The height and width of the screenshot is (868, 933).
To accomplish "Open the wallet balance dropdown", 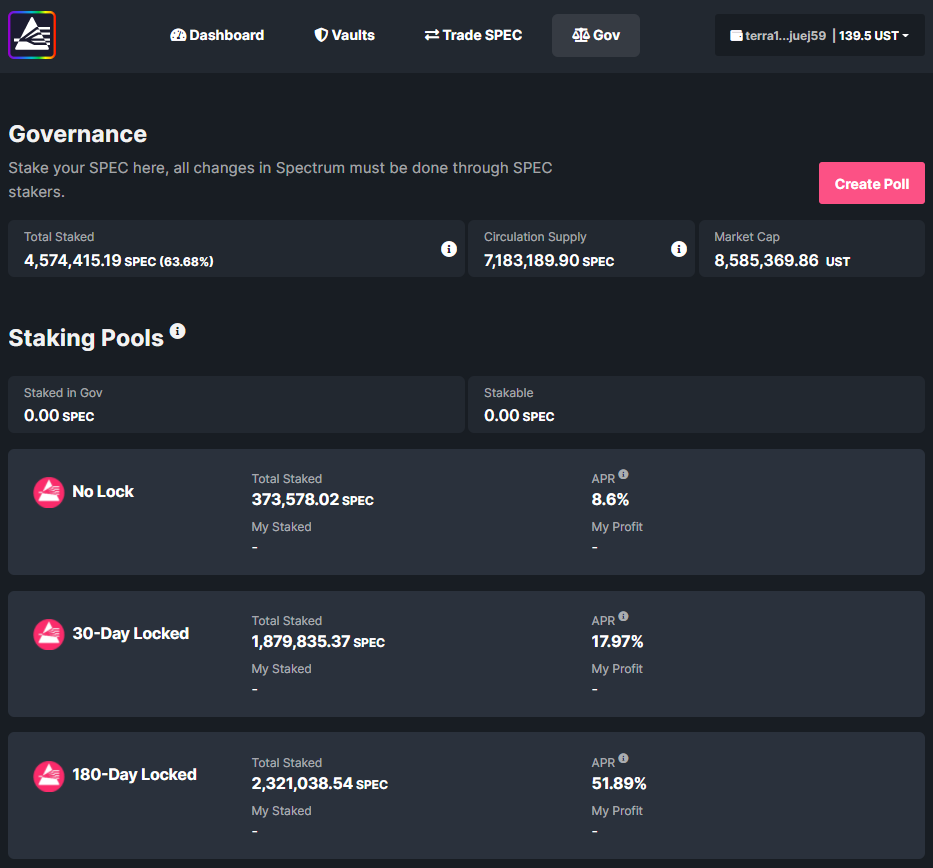I will click(x=819, y=35).
